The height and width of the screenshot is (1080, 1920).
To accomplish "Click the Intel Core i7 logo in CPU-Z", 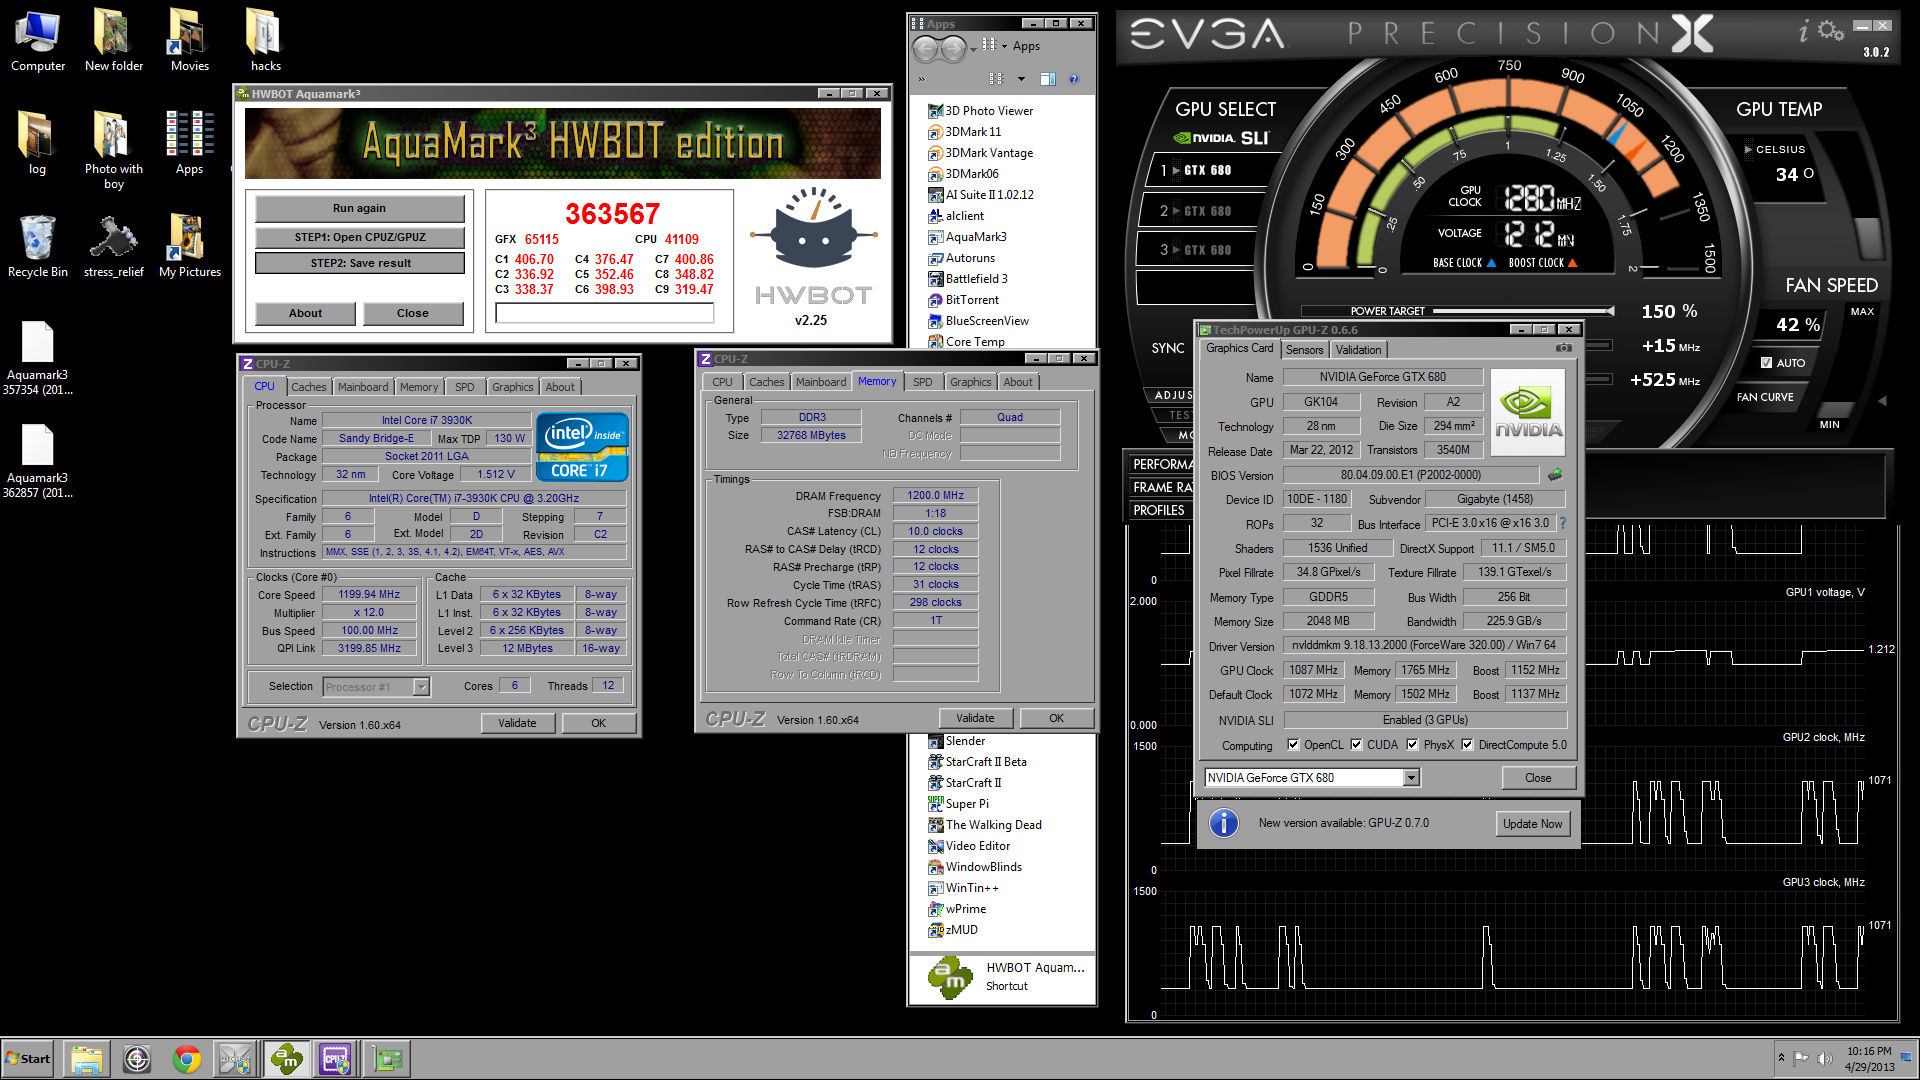I will coord(582,447).
